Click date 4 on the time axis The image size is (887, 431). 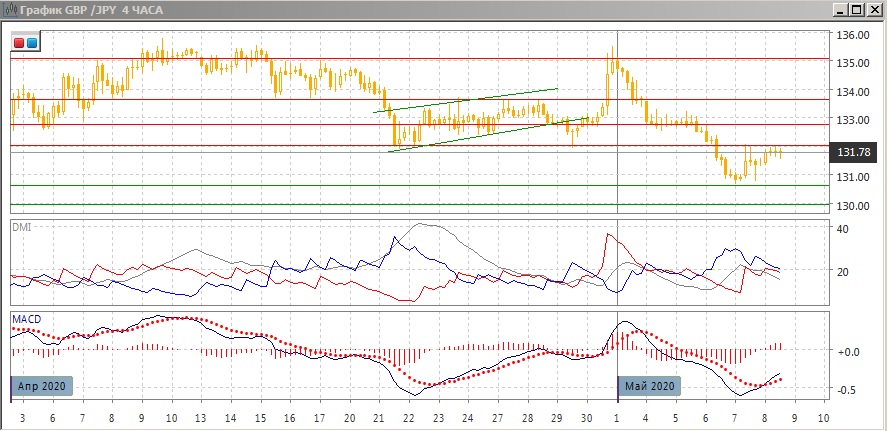[646, 418]
